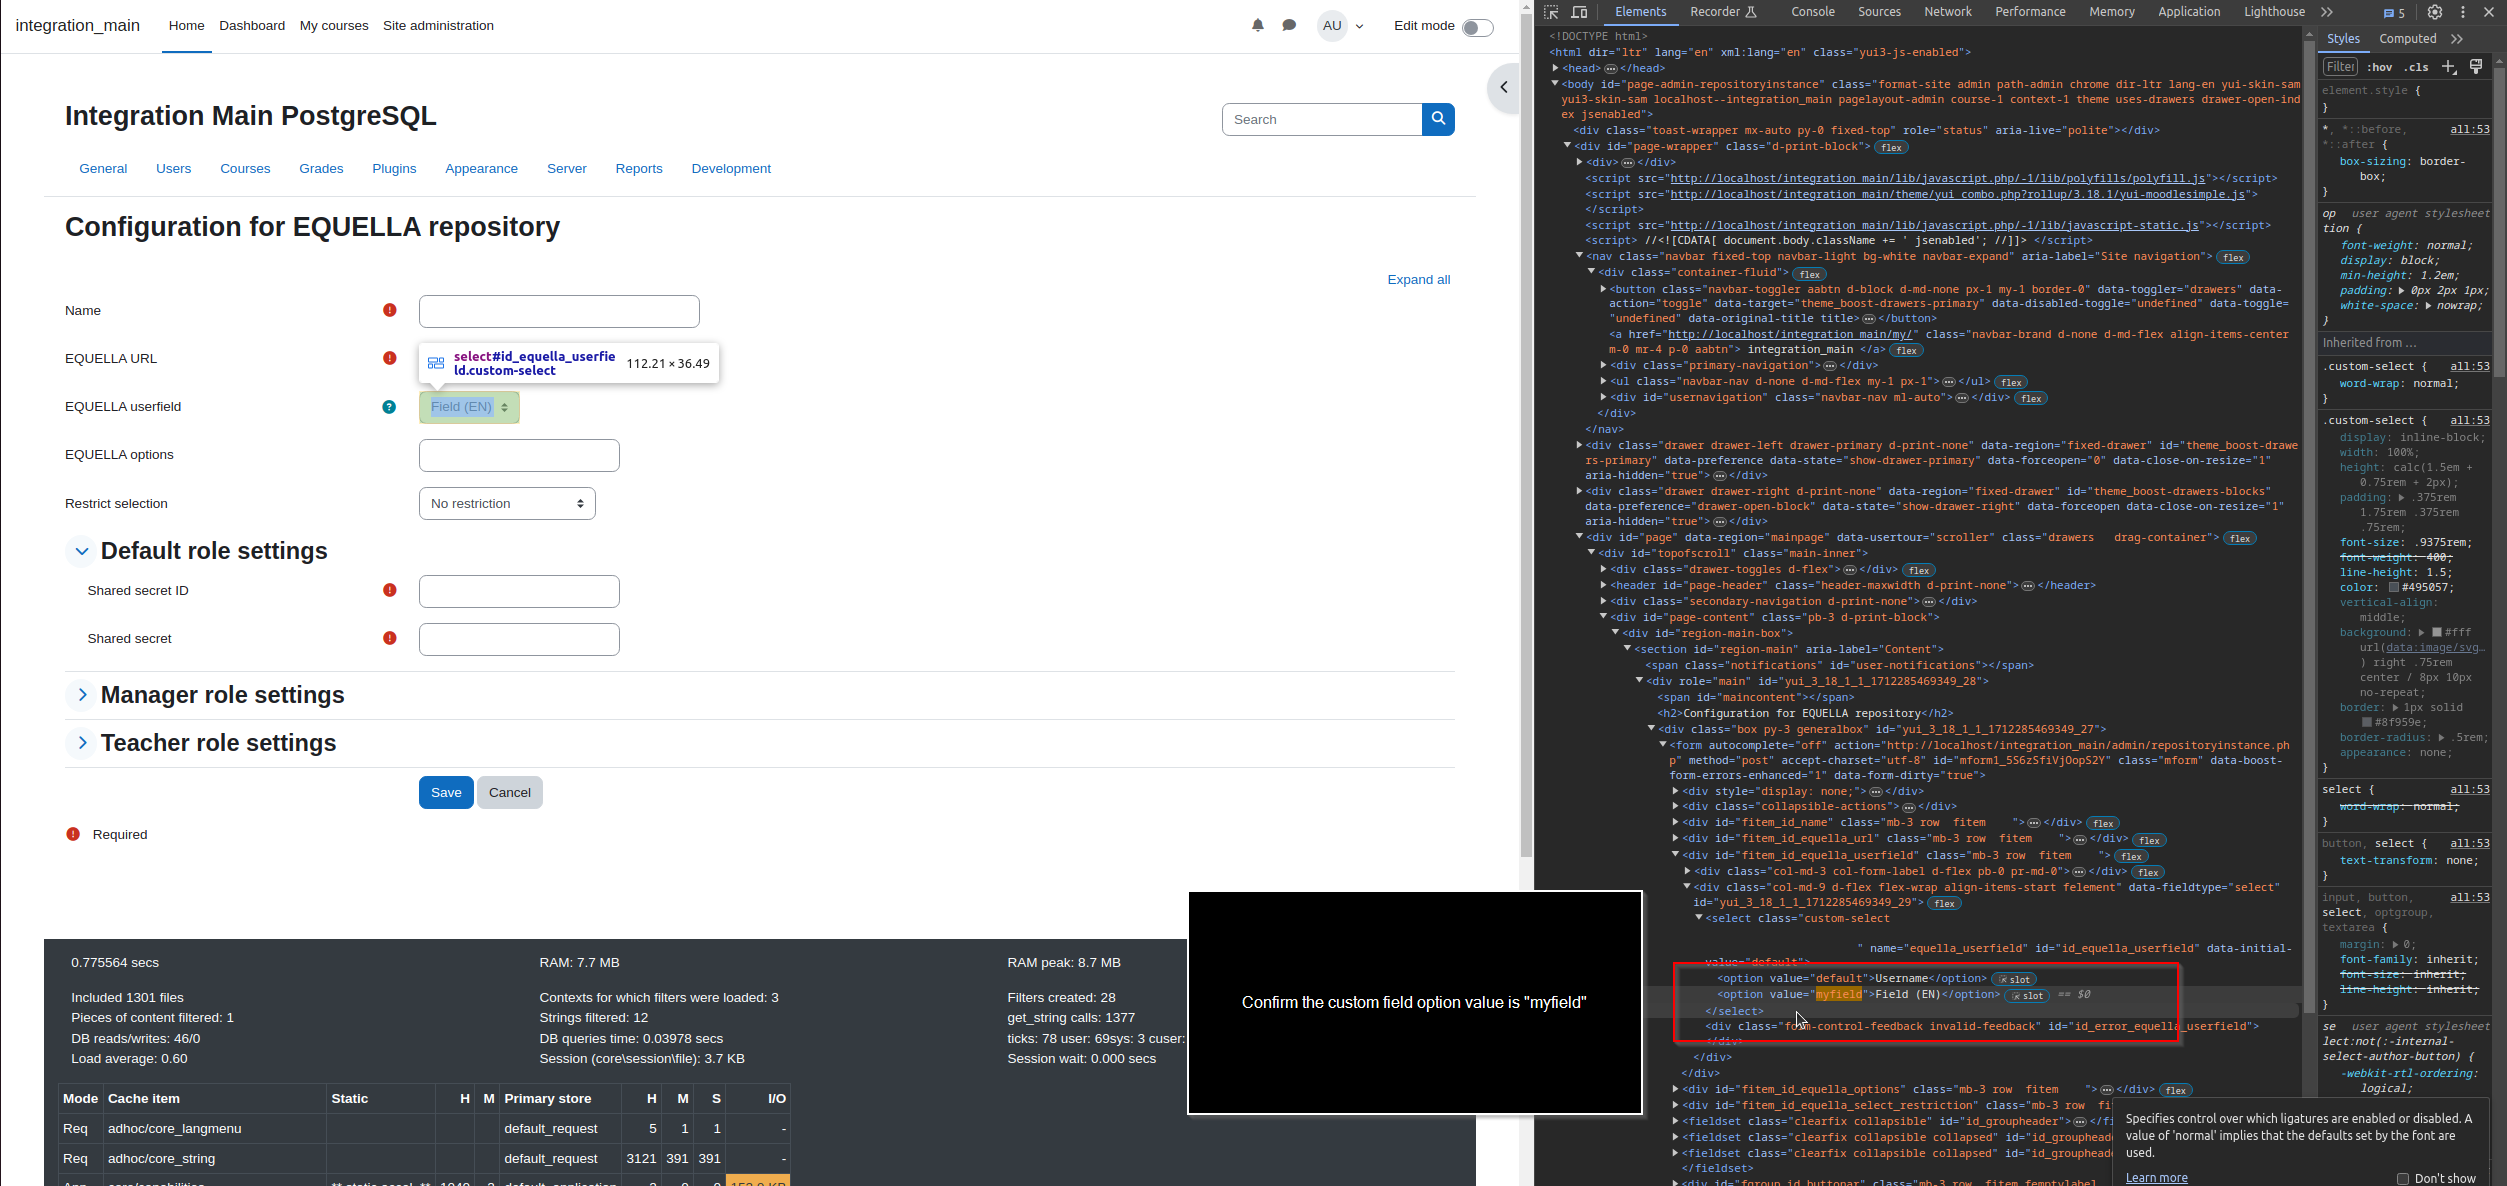Image resolution: width=2507 pixels, height=1186 pixels.
Task: Click the required icon beside Shared secret
Action: 390,639
